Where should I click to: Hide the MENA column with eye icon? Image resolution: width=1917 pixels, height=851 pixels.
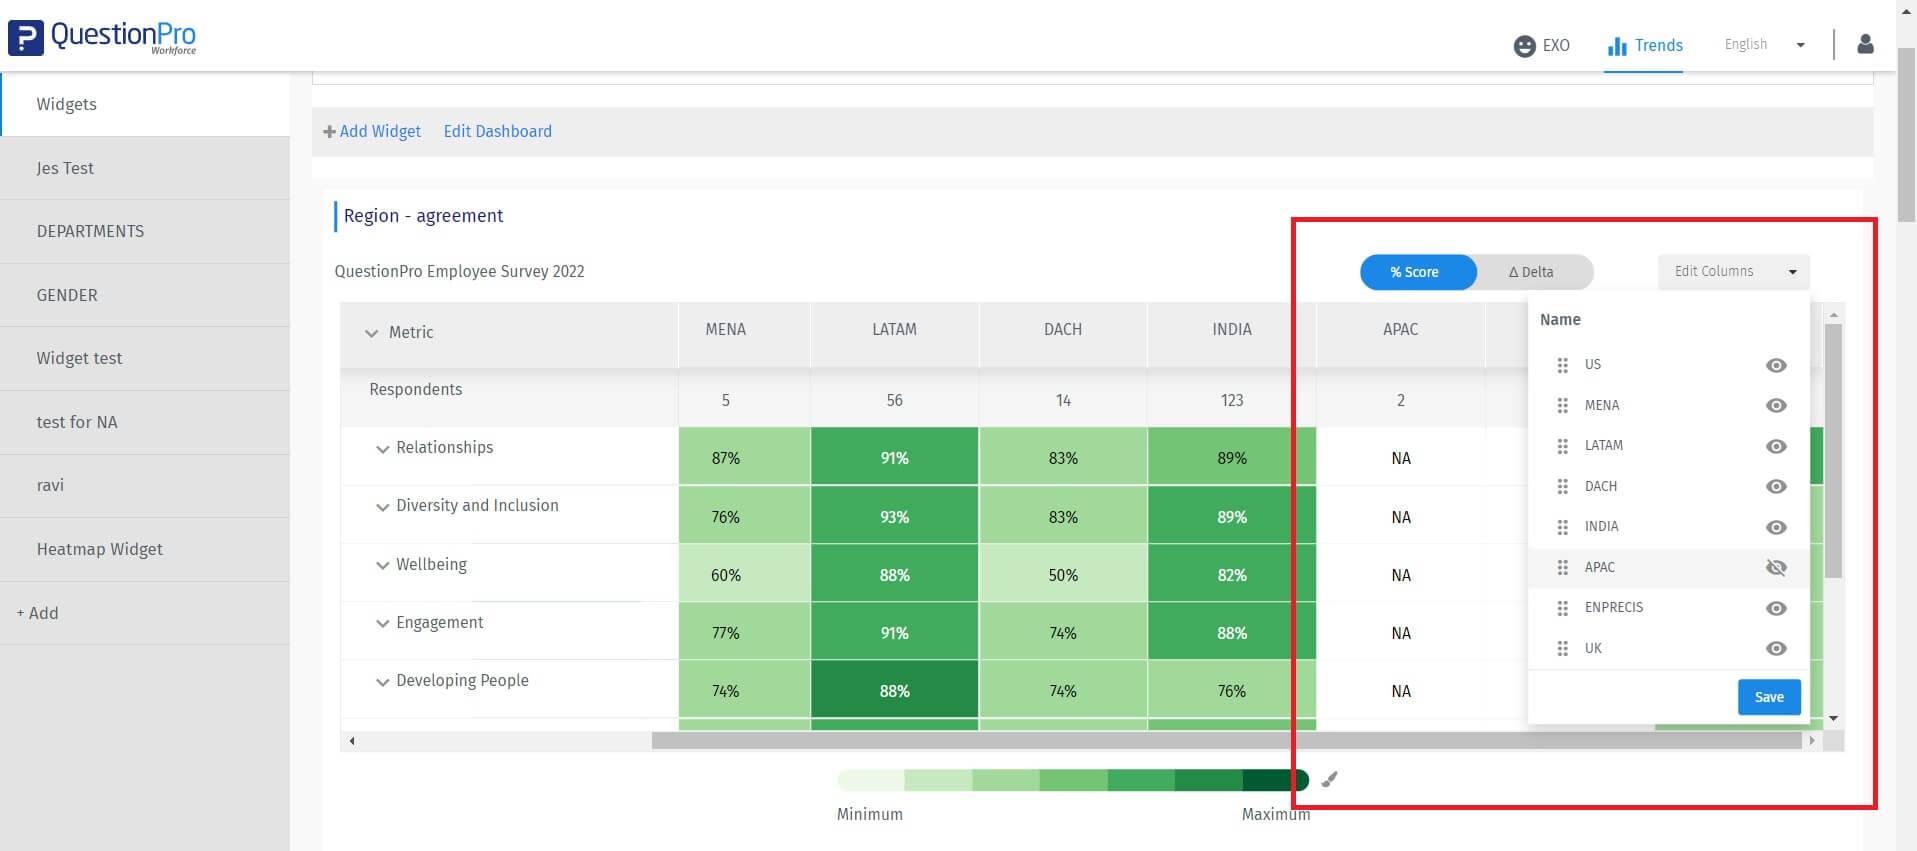[x=1776, y=405]
